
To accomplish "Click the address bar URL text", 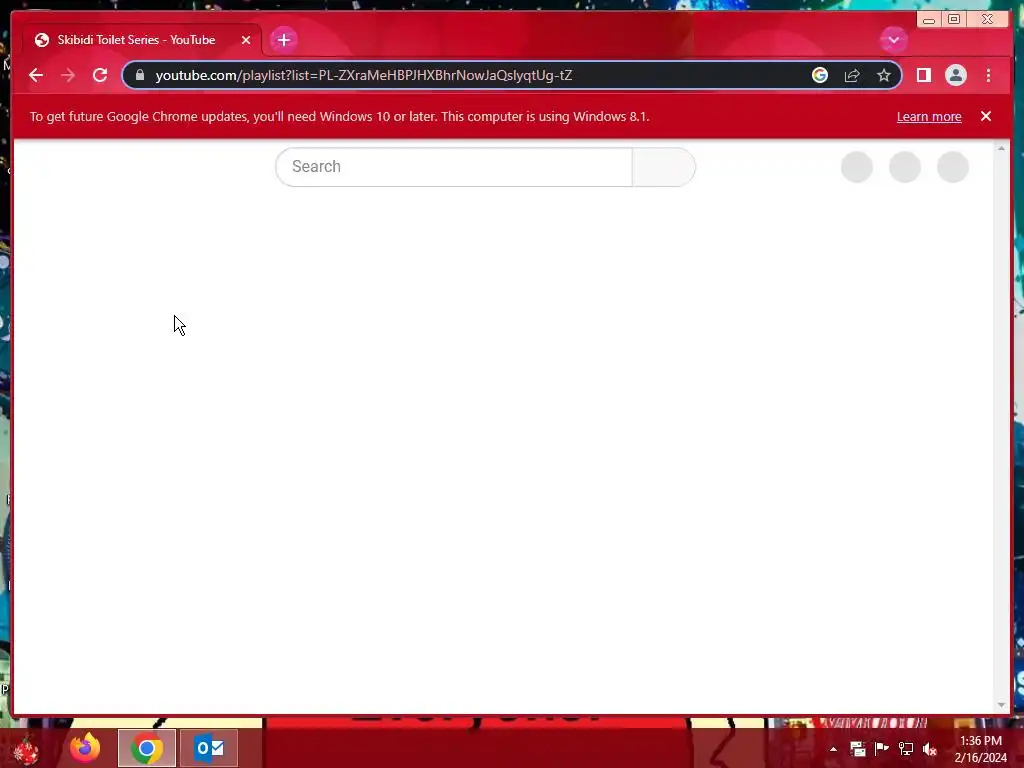I will coord(364,75).
